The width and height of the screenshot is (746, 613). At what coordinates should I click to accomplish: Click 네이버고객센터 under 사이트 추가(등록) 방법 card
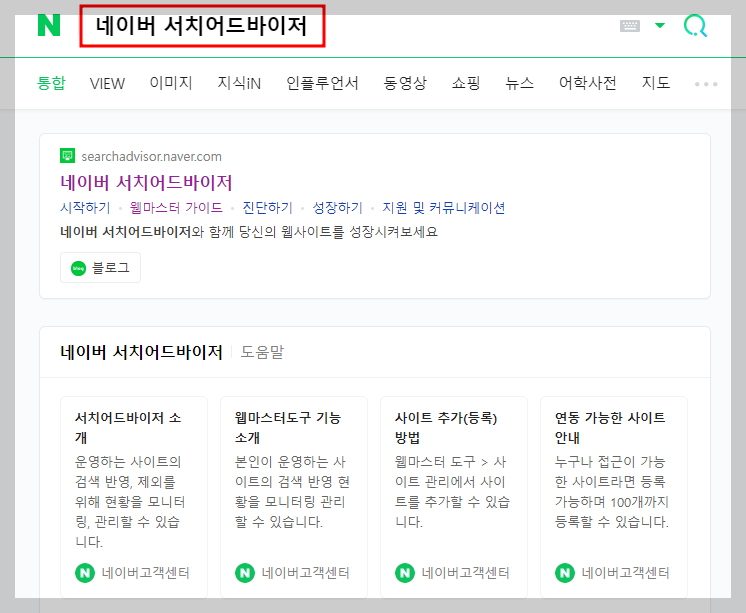pos(466,573)
